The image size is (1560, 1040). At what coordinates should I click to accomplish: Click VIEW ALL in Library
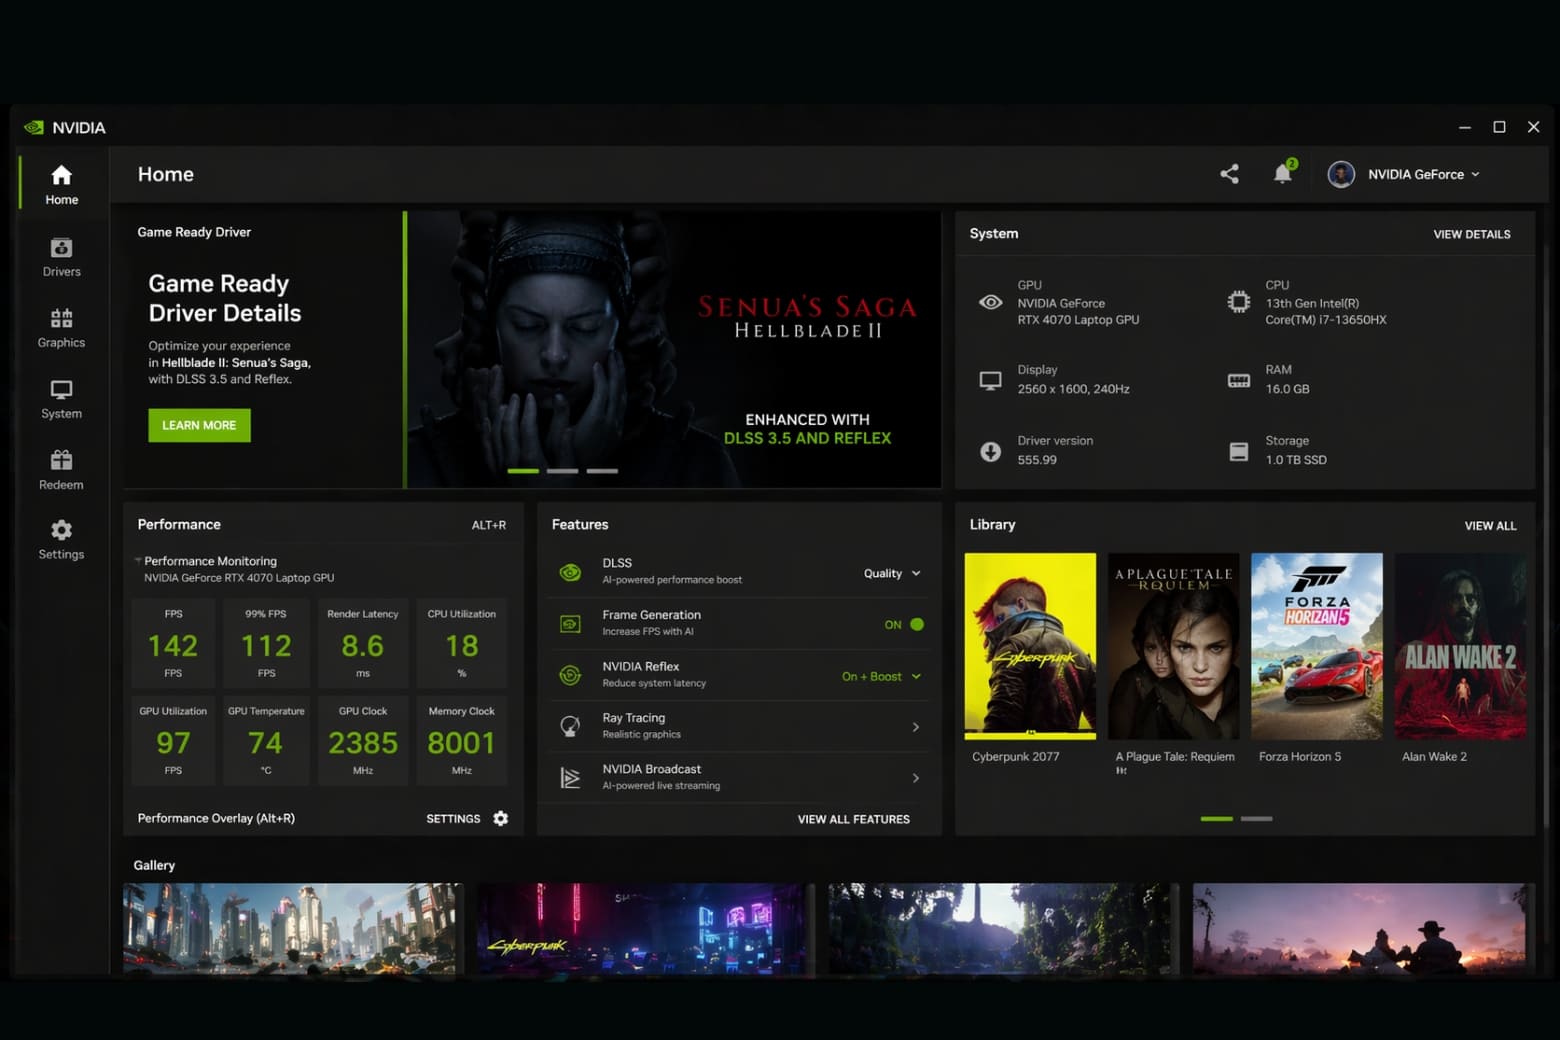pos(1490,525)
